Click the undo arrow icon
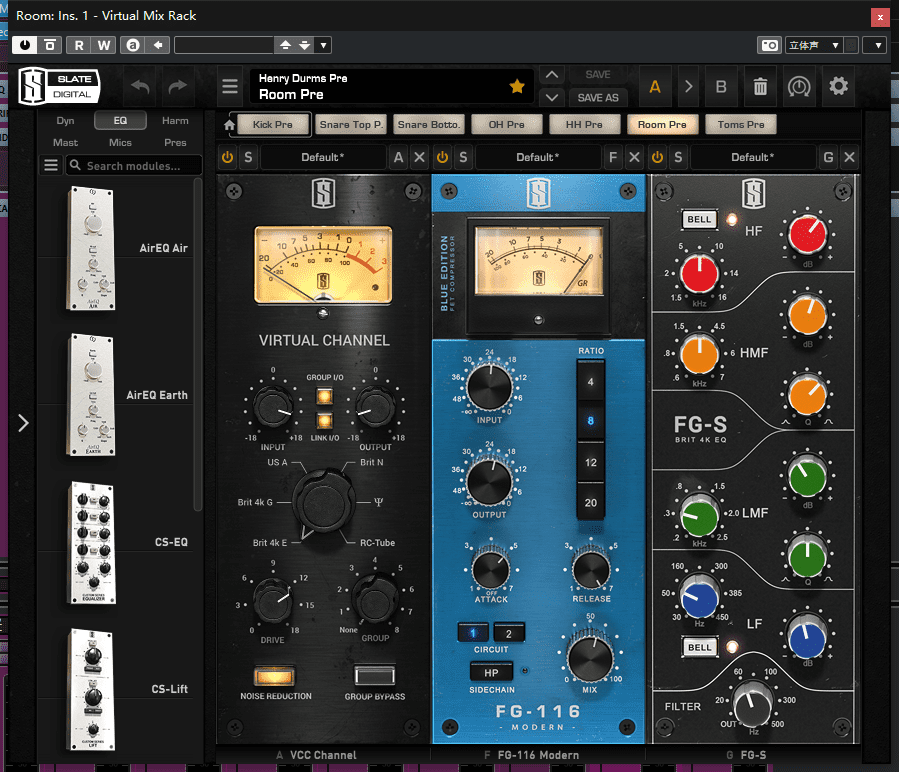The width and height of the screenshot is (899, 772). (x=140, y=87)
